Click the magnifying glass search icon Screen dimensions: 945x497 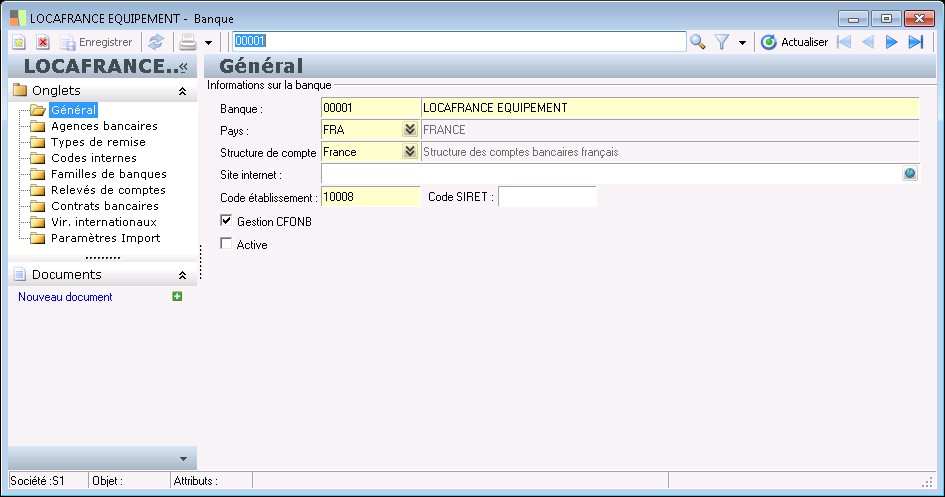tap(697, 42)
